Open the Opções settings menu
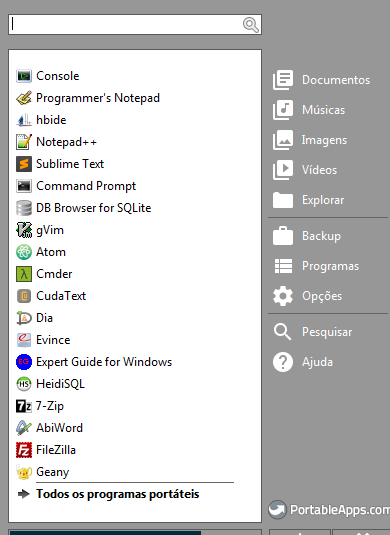The width and height of the screenshot is (390, 535). point(307,296)
